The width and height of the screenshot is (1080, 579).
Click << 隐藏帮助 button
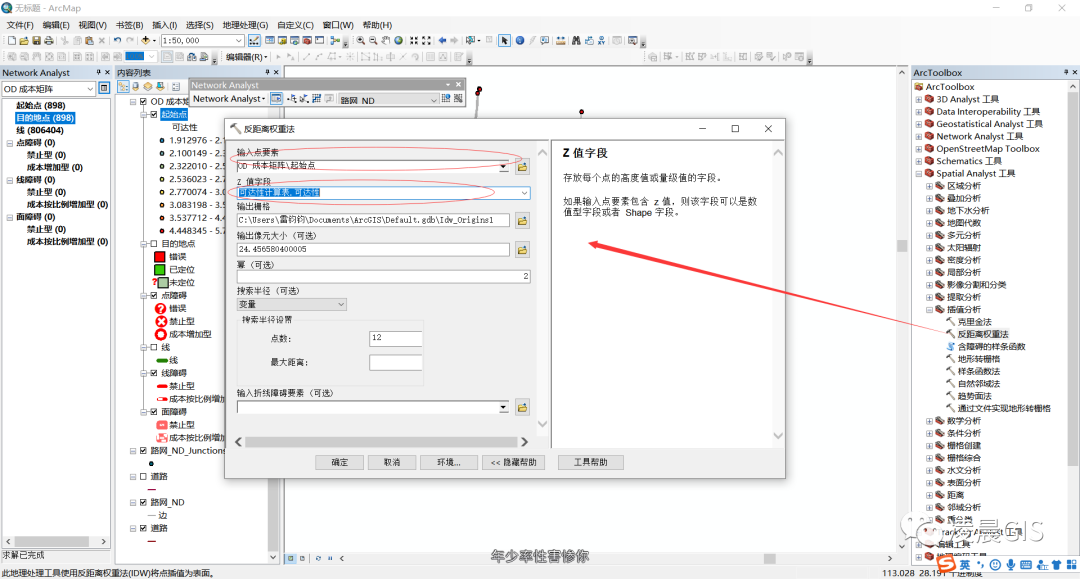coord(513,463)
